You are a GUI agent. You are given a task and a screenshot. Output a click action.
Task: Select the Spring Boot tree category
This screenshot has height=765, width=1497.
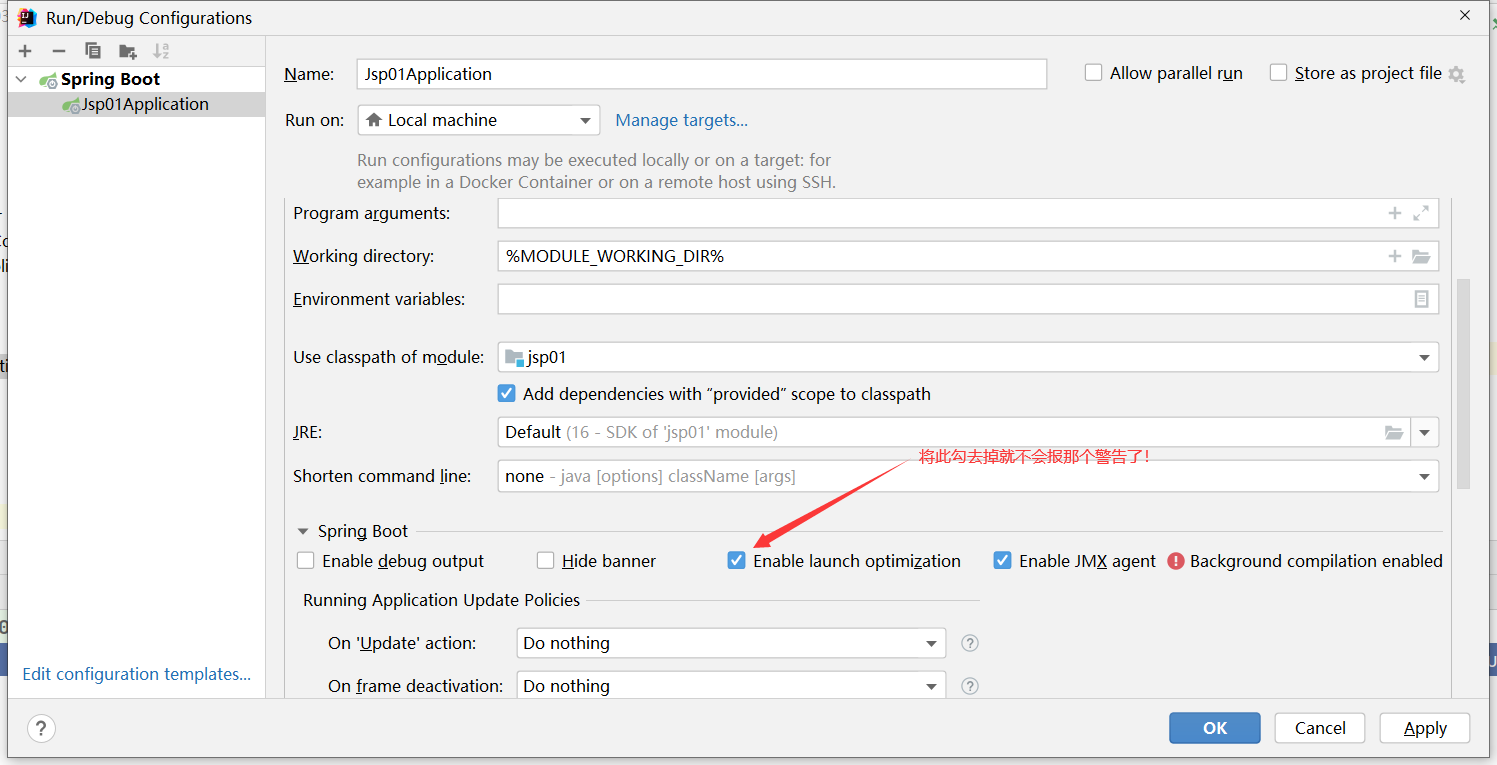[x=110, y=79]
